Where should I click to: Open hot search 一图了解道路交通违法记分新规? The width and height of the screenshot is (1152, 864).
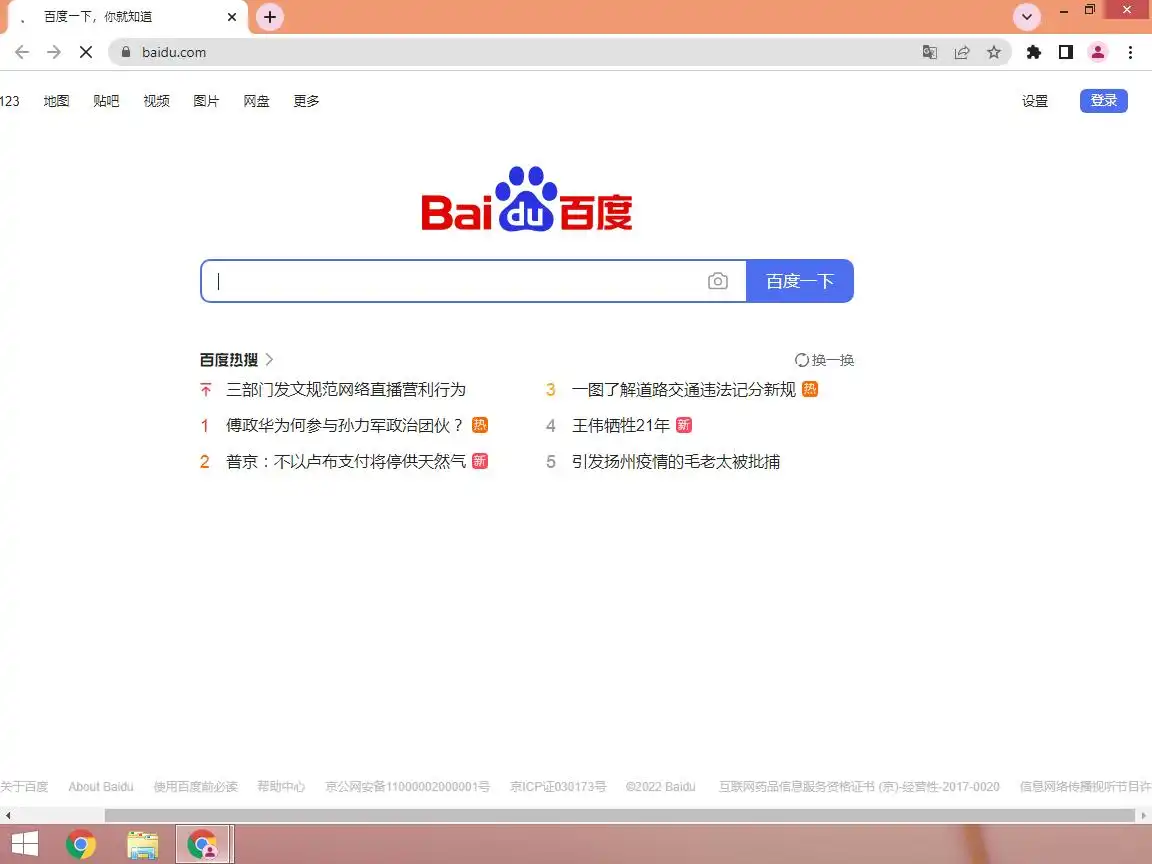pos(684,390)
